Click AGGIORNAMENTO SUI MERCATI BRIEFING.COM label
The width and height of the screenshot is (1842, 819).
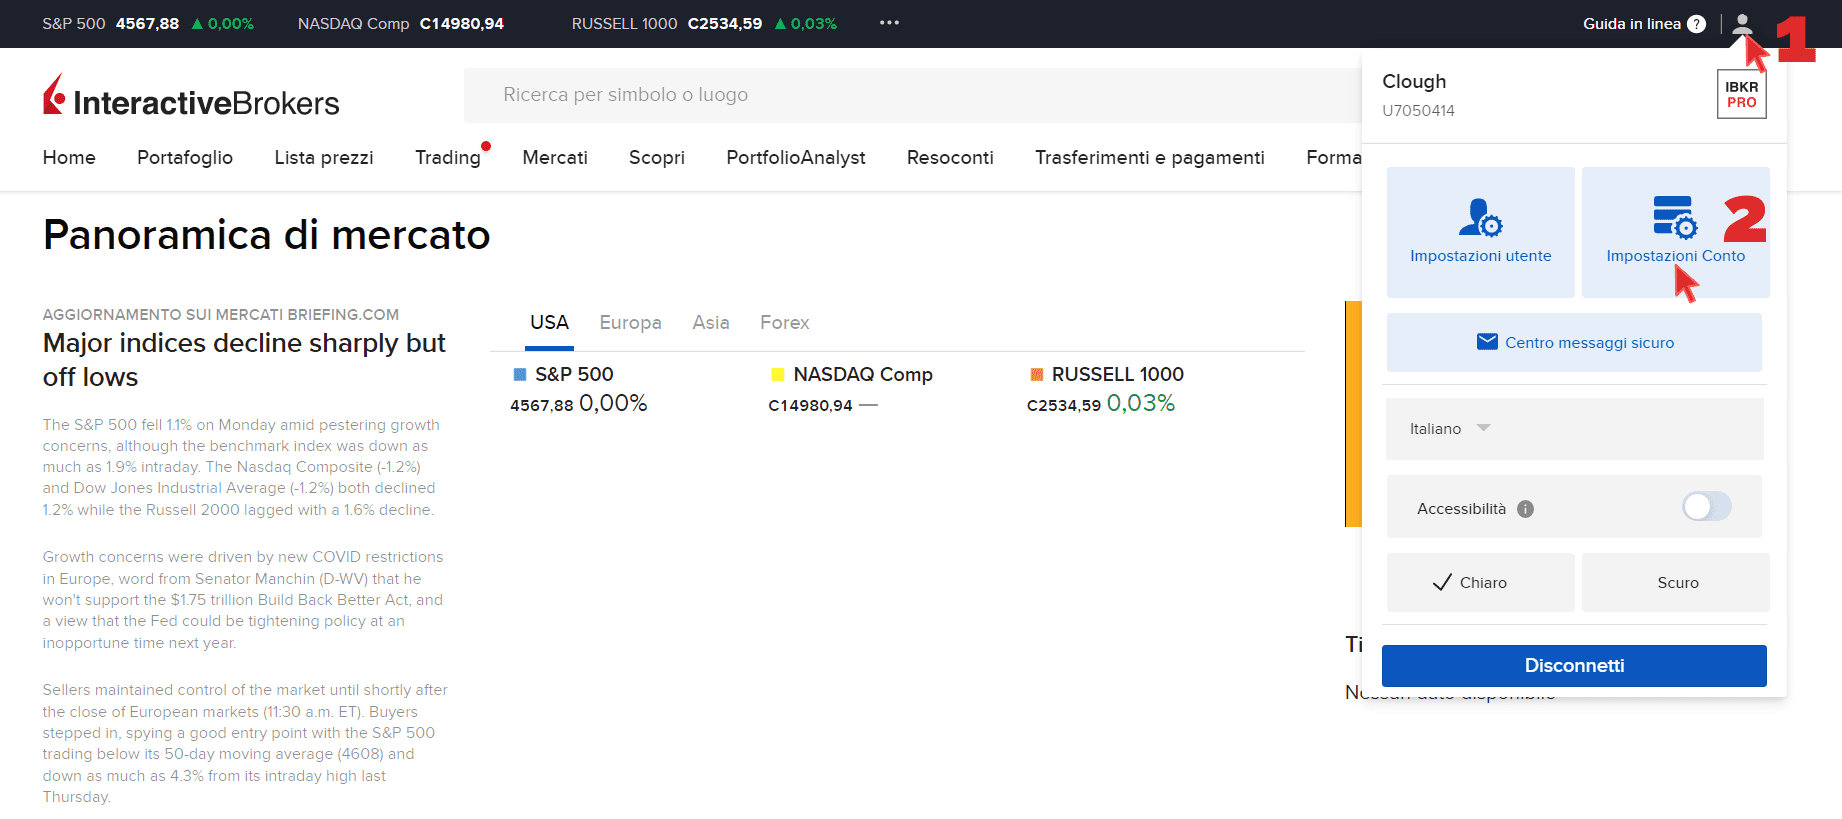click(x=221, y=315)
